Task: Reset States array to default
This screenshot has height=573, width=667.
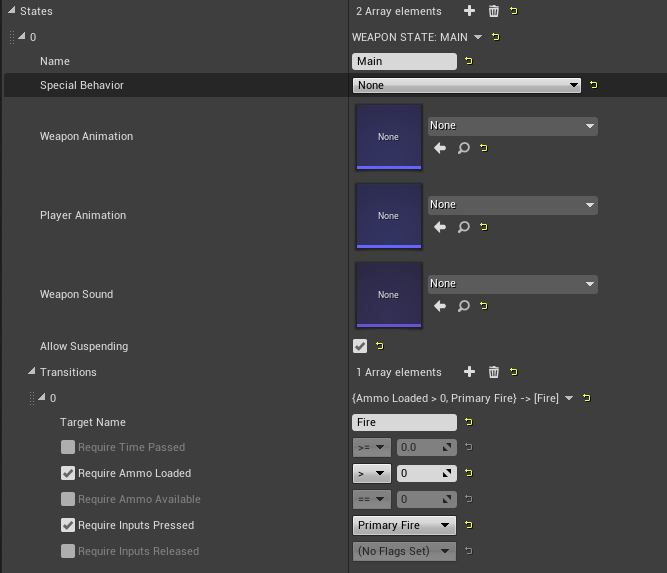Action: [x=514, y=11]
